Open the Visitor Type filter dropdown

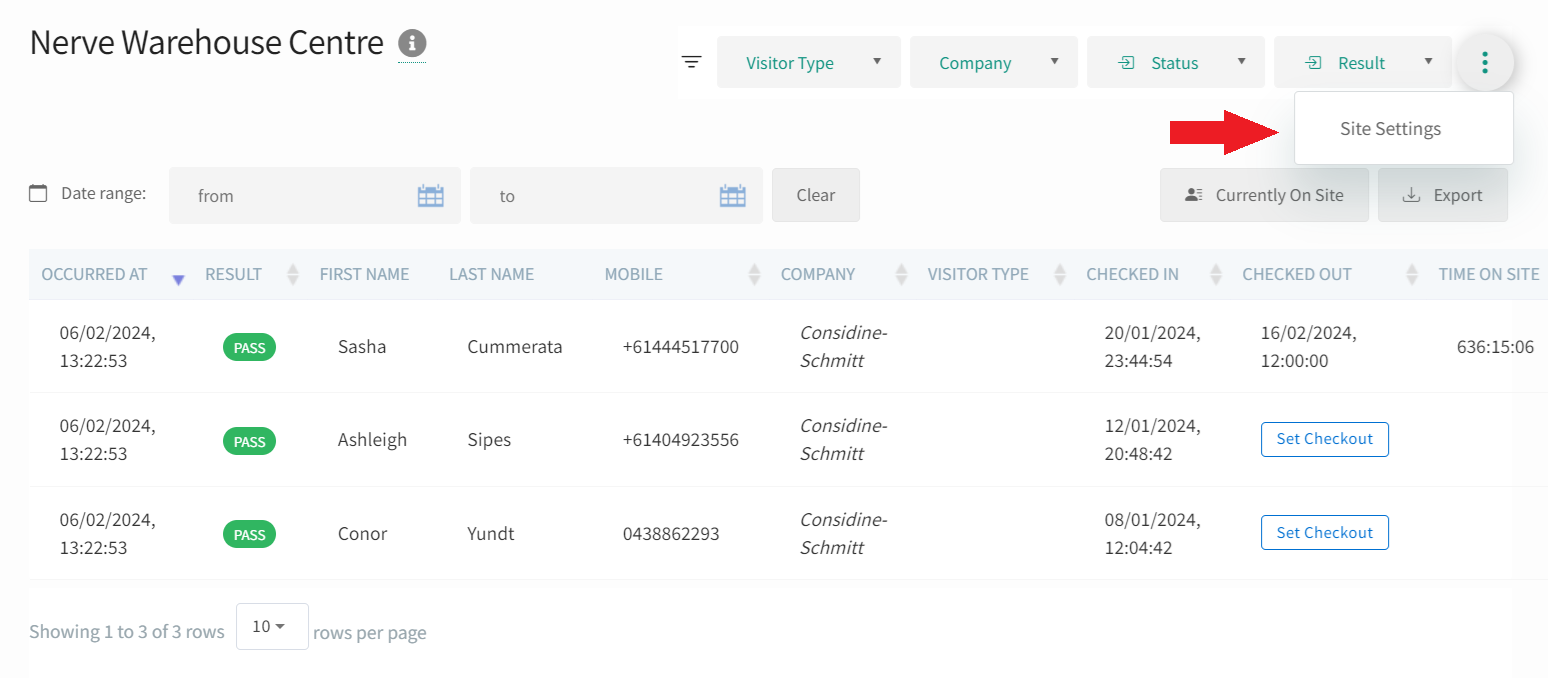point(808,61)
